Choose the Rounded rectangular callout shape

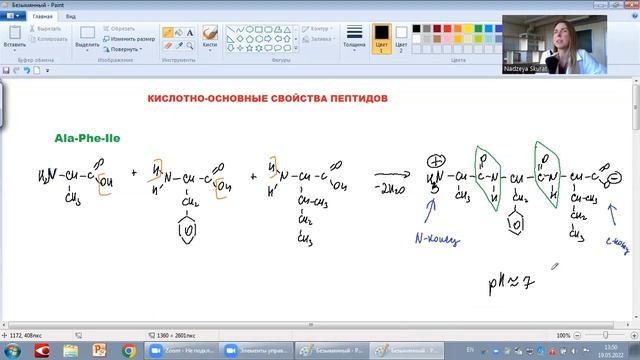(268, 48)
